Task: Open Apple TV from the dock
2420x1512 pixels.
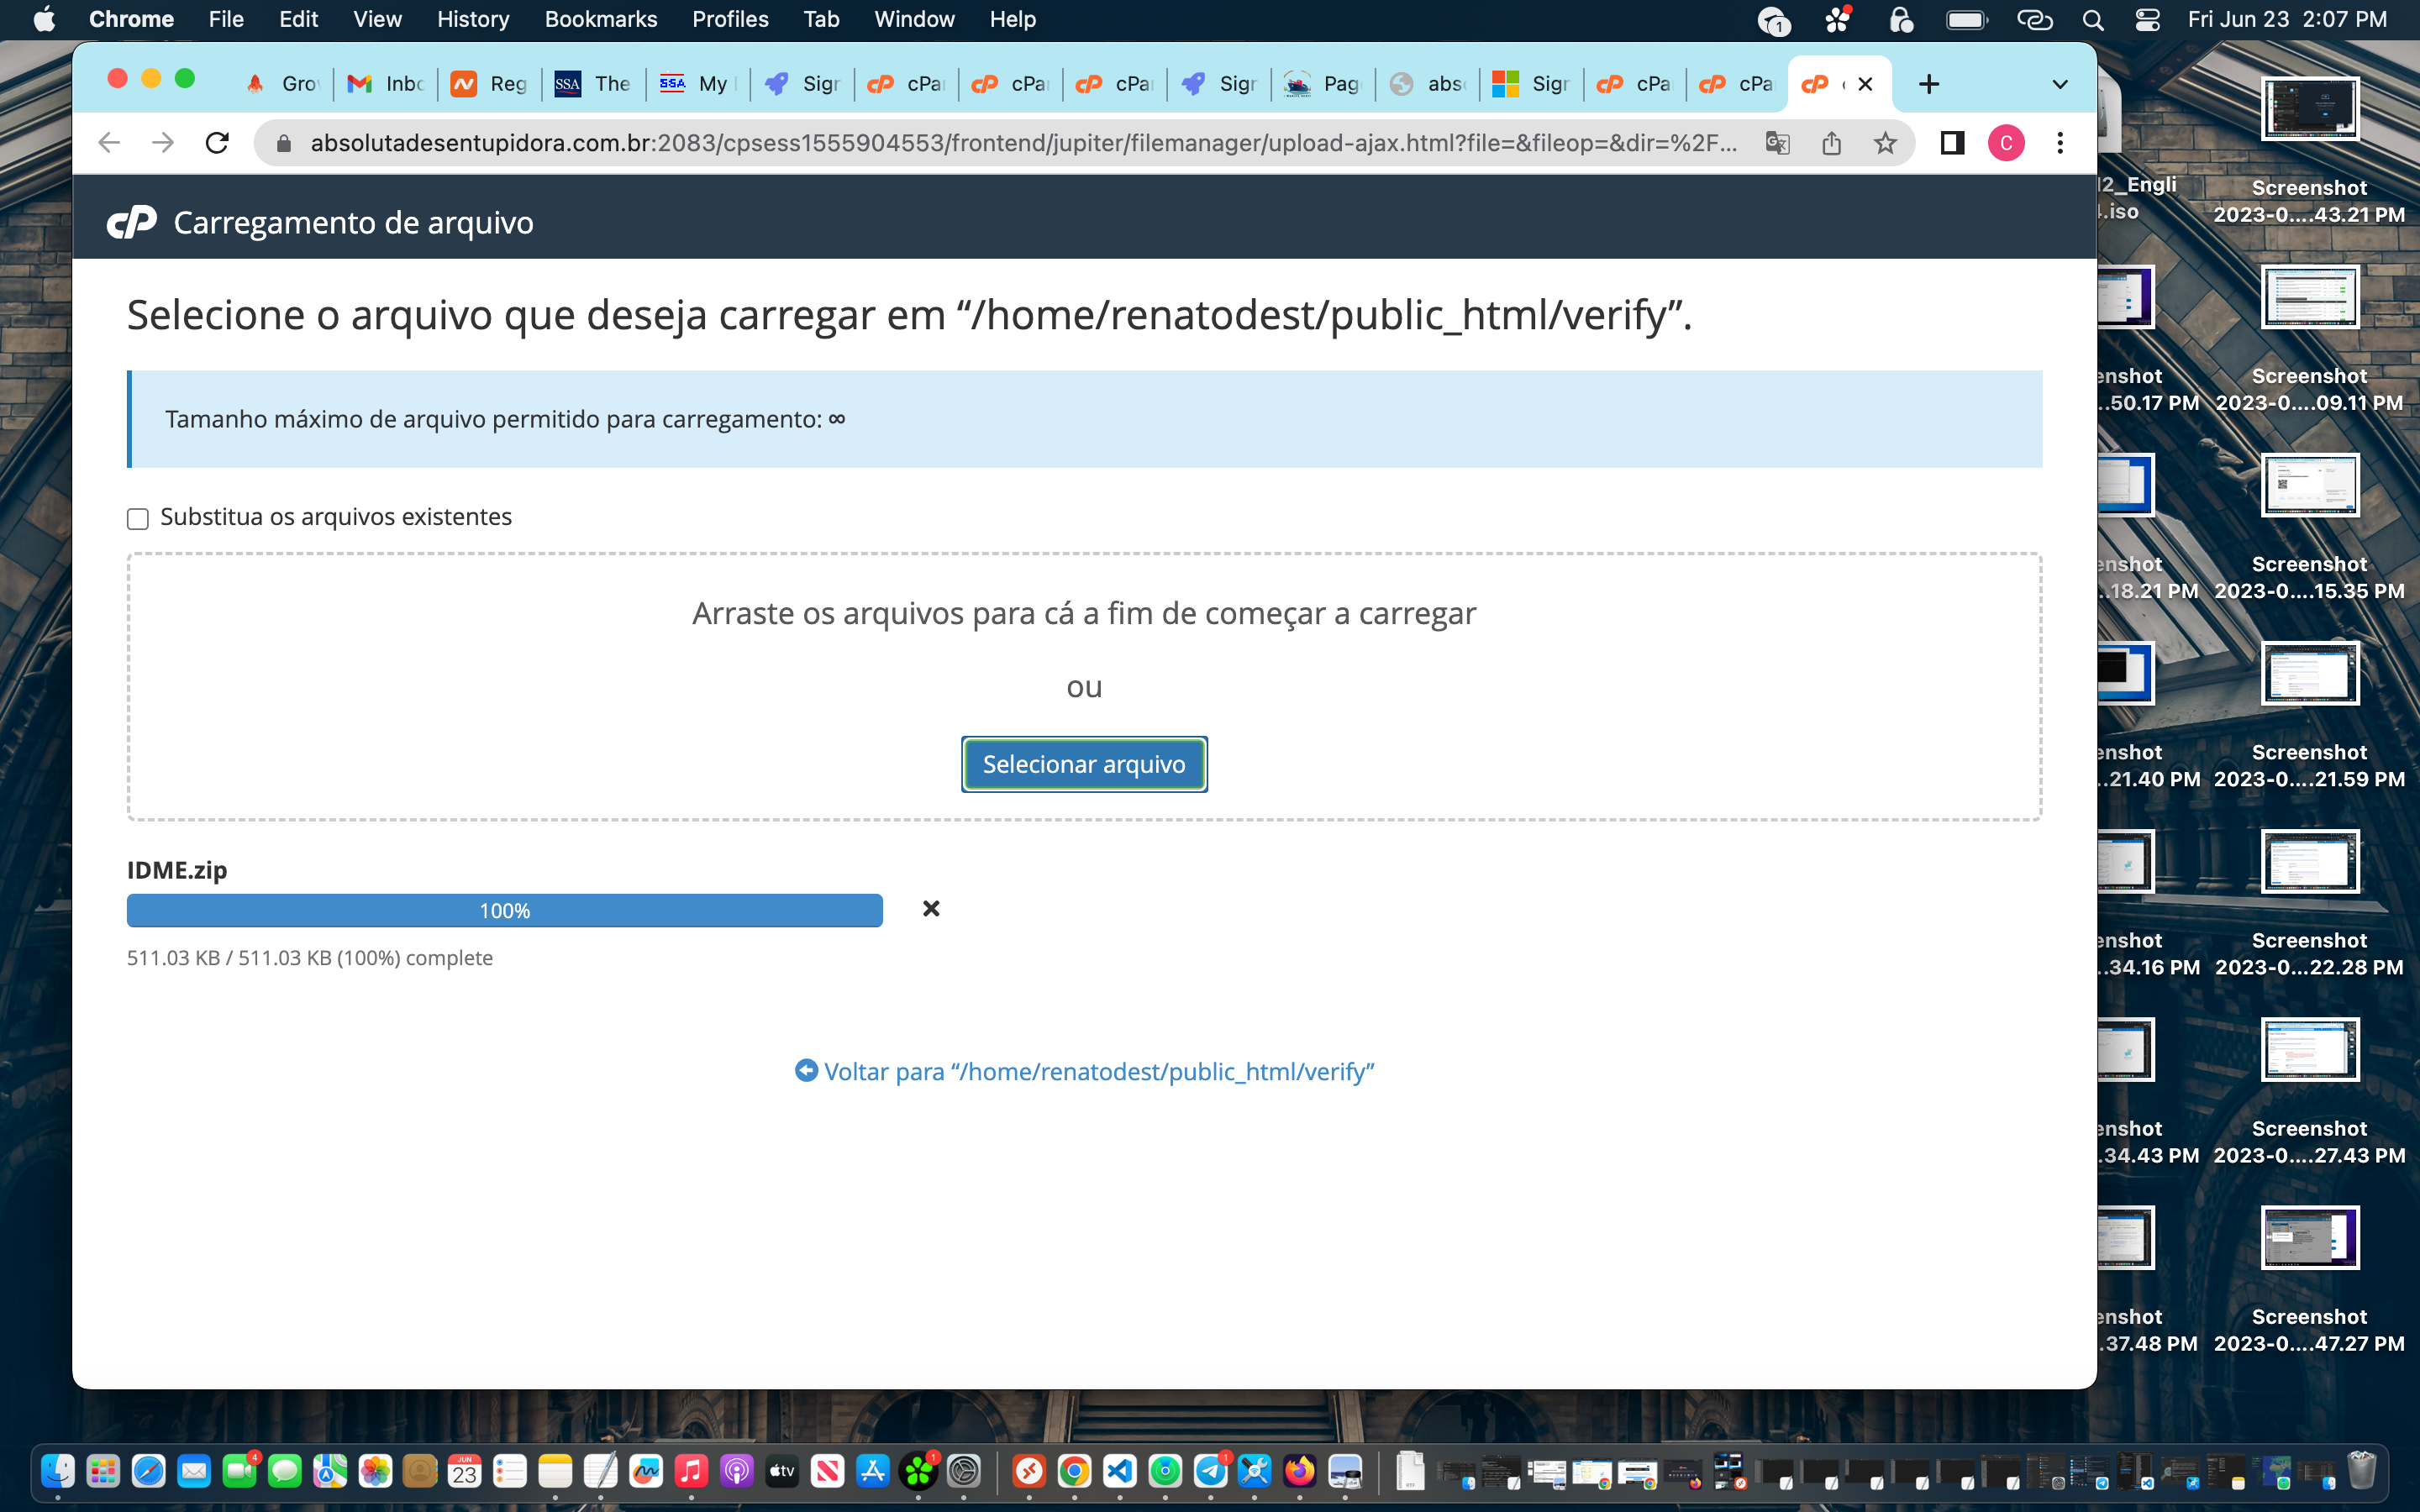Action: point(782,1471)
